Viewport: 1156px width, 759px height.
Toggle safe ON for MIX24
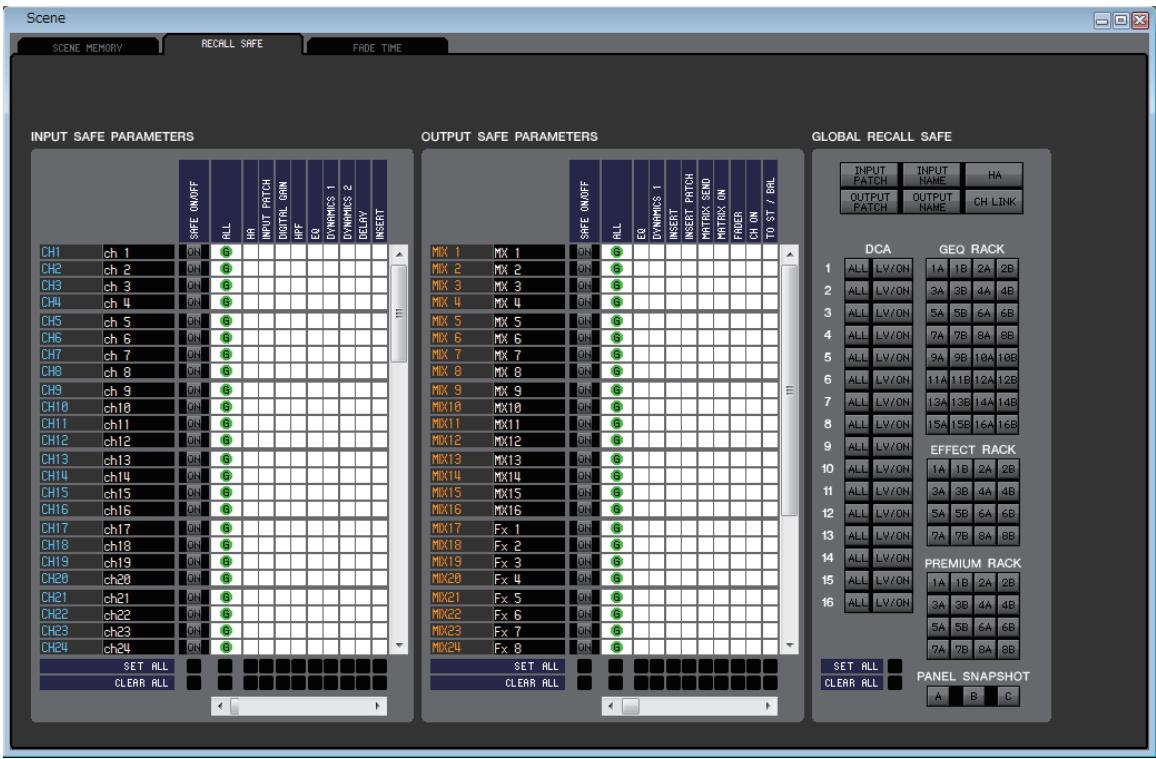(x=584, y=648)
